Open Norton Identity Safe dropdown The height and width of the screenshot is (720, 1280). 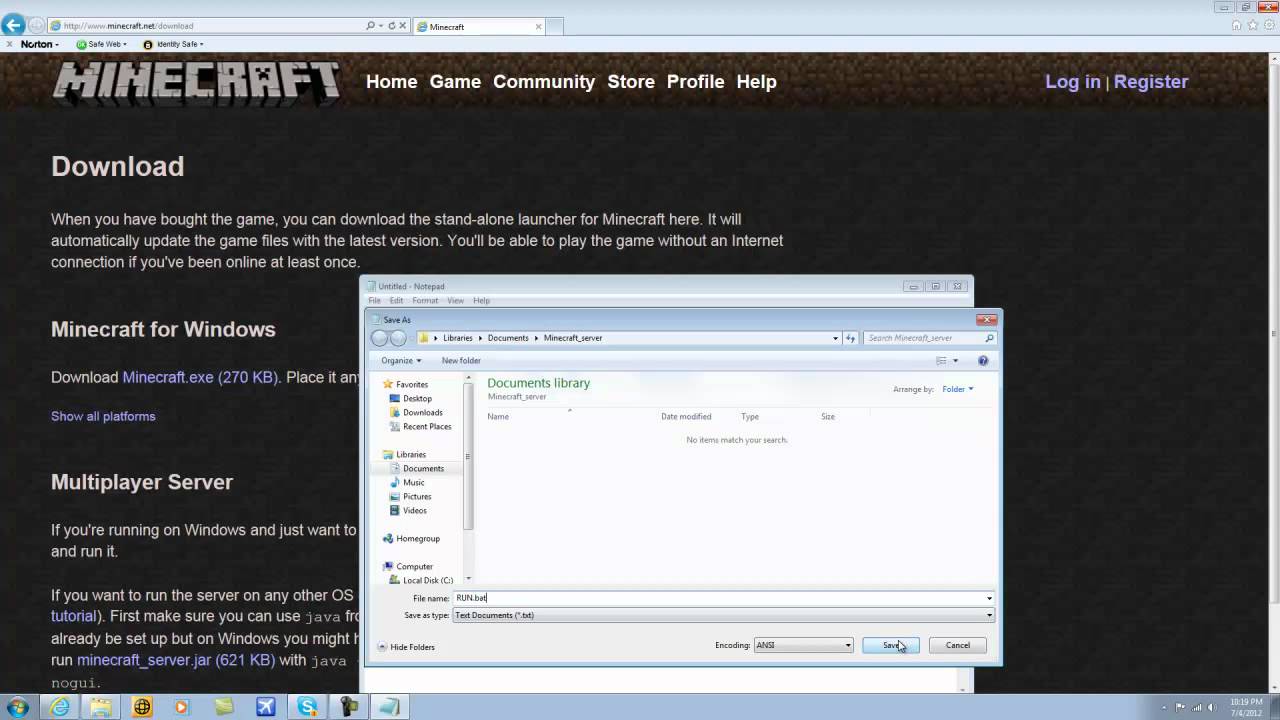tap(173, 44)
